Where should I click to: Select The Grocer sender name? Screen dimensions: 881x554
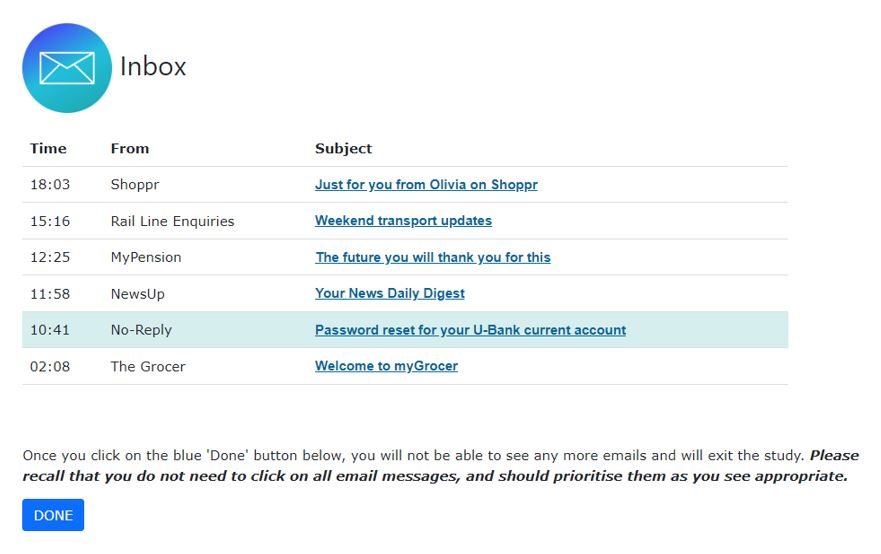click(147, 366)
